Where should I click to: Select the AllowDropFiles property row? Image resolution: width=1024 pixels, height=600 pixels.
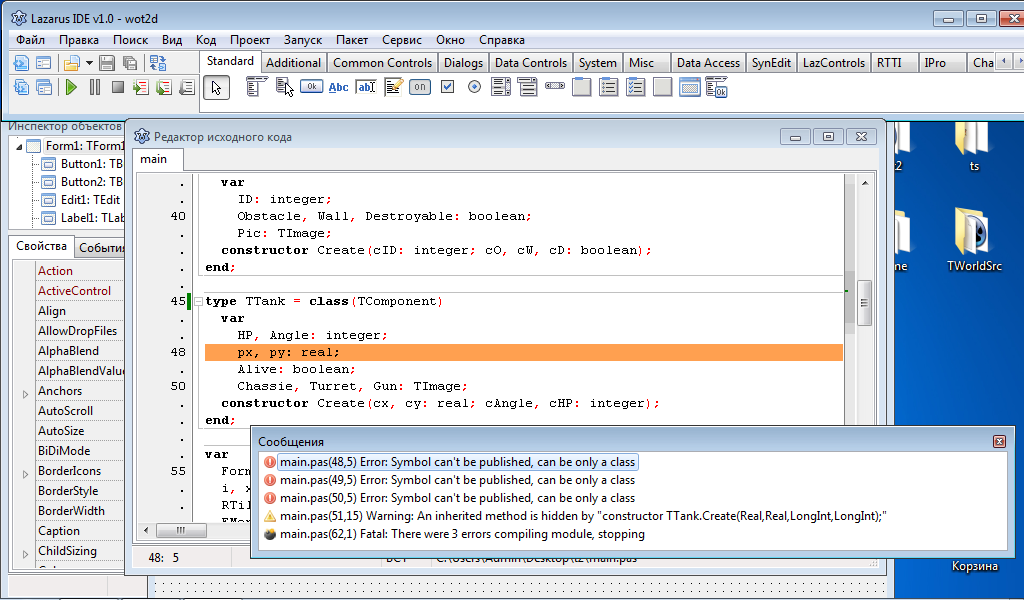[x=80, y=331]
